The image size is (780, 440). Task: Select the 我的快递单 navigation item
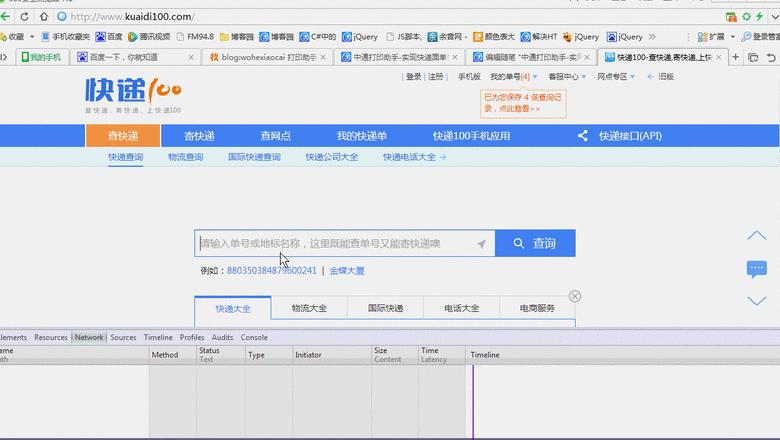point(362,136)
